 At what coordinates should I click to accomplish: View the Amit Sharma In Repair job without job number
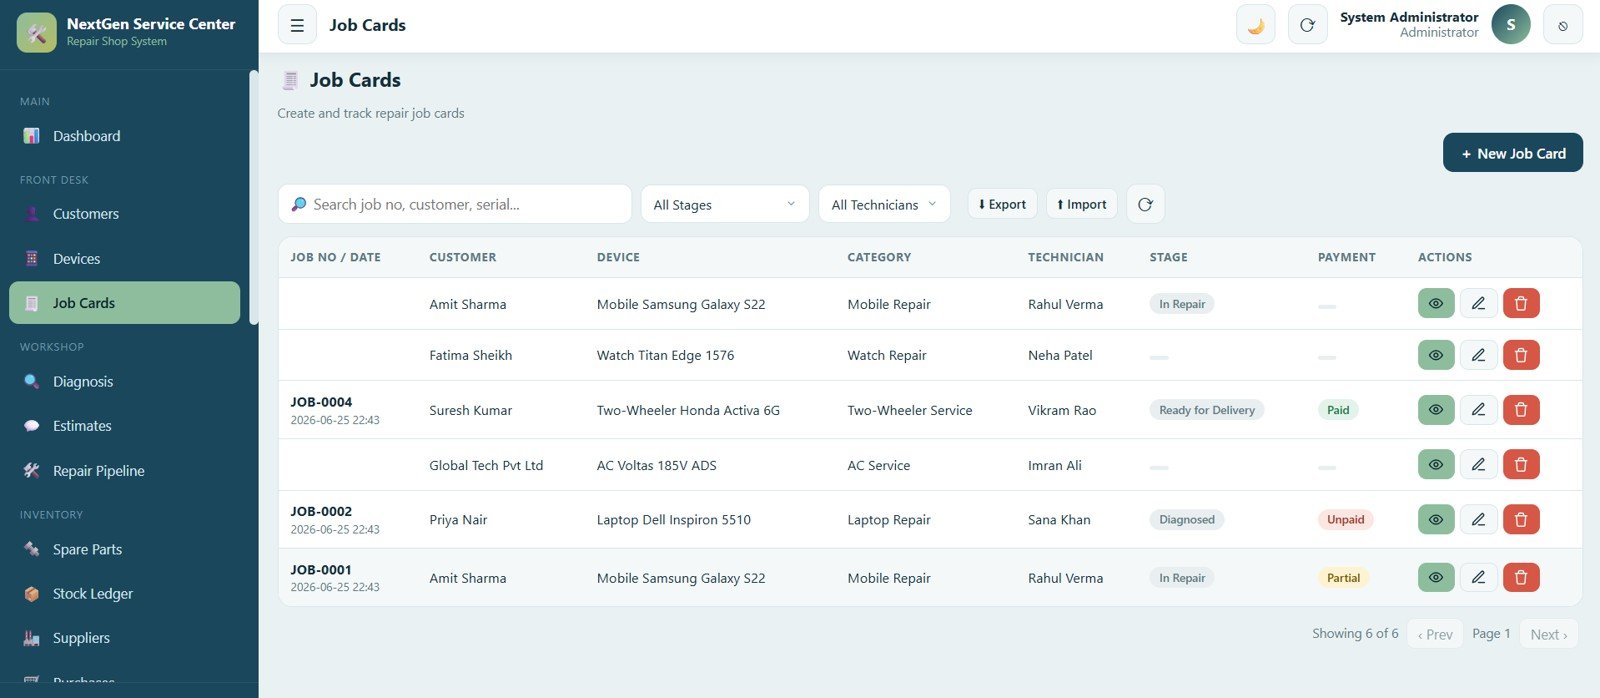point(1436,303)
